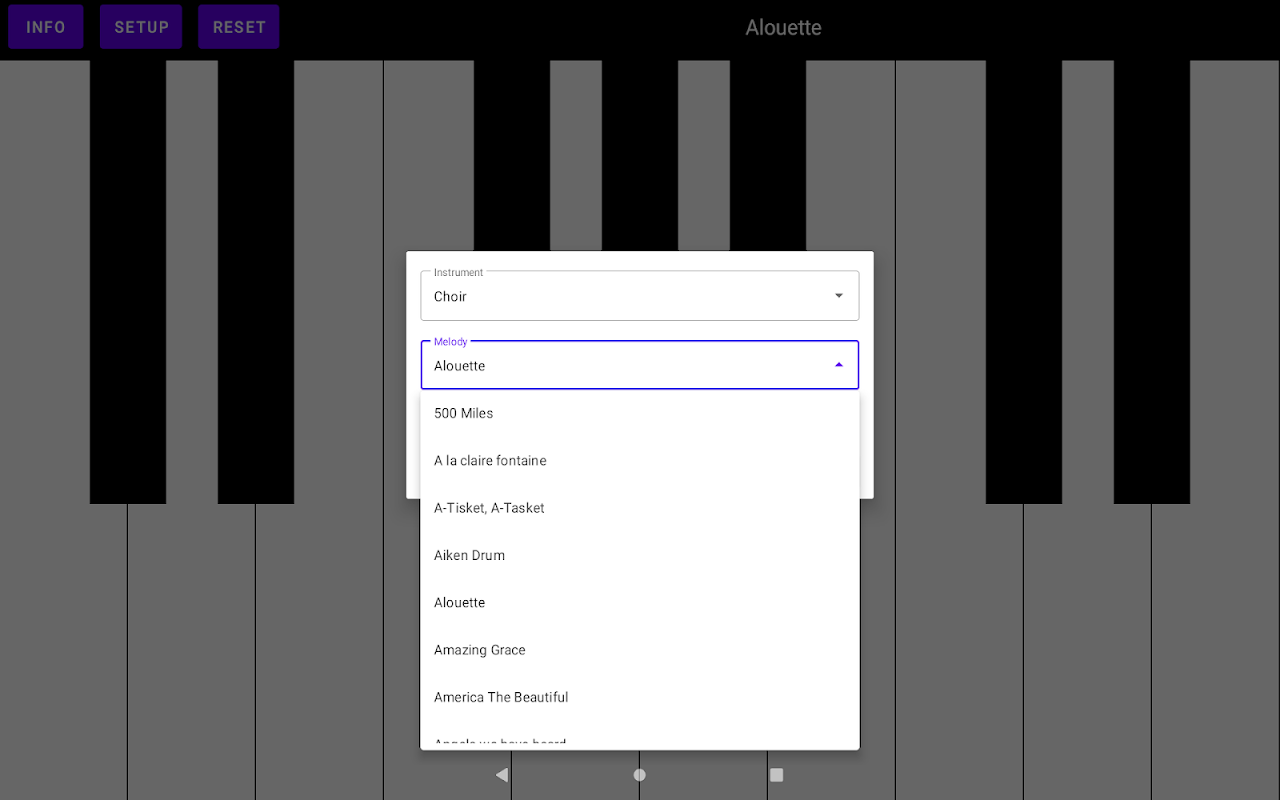
Task: Select the 500 Miles melody
Action: click(x=640, y=413)
